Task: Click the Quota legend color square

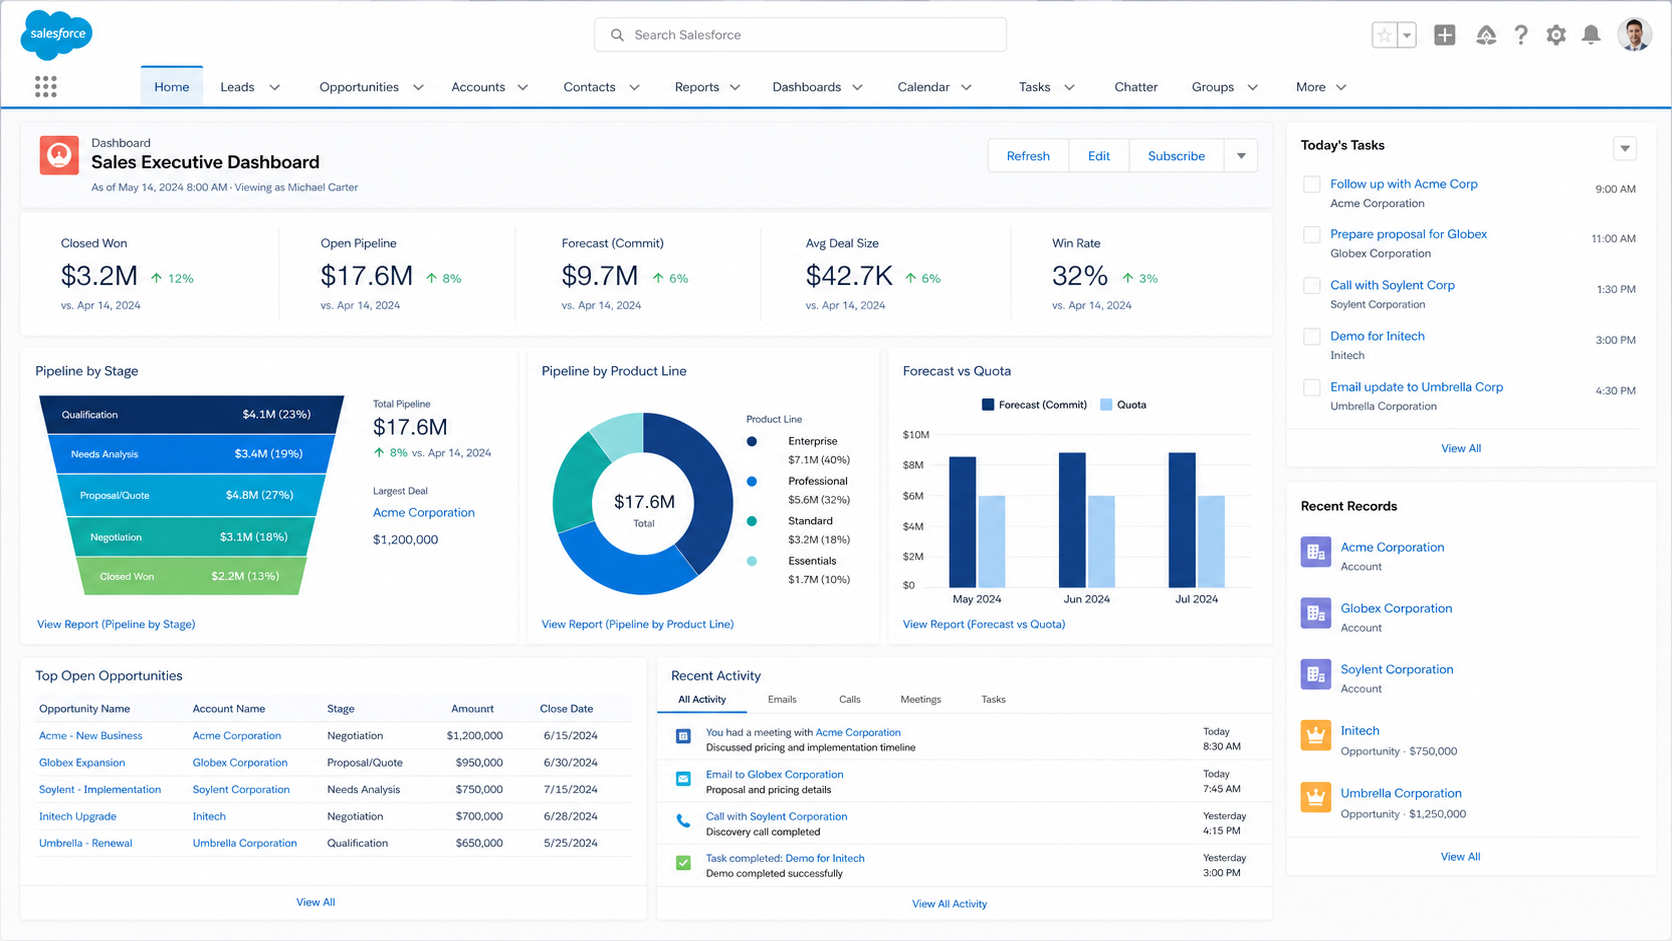Action: (x=1106, y=405)
